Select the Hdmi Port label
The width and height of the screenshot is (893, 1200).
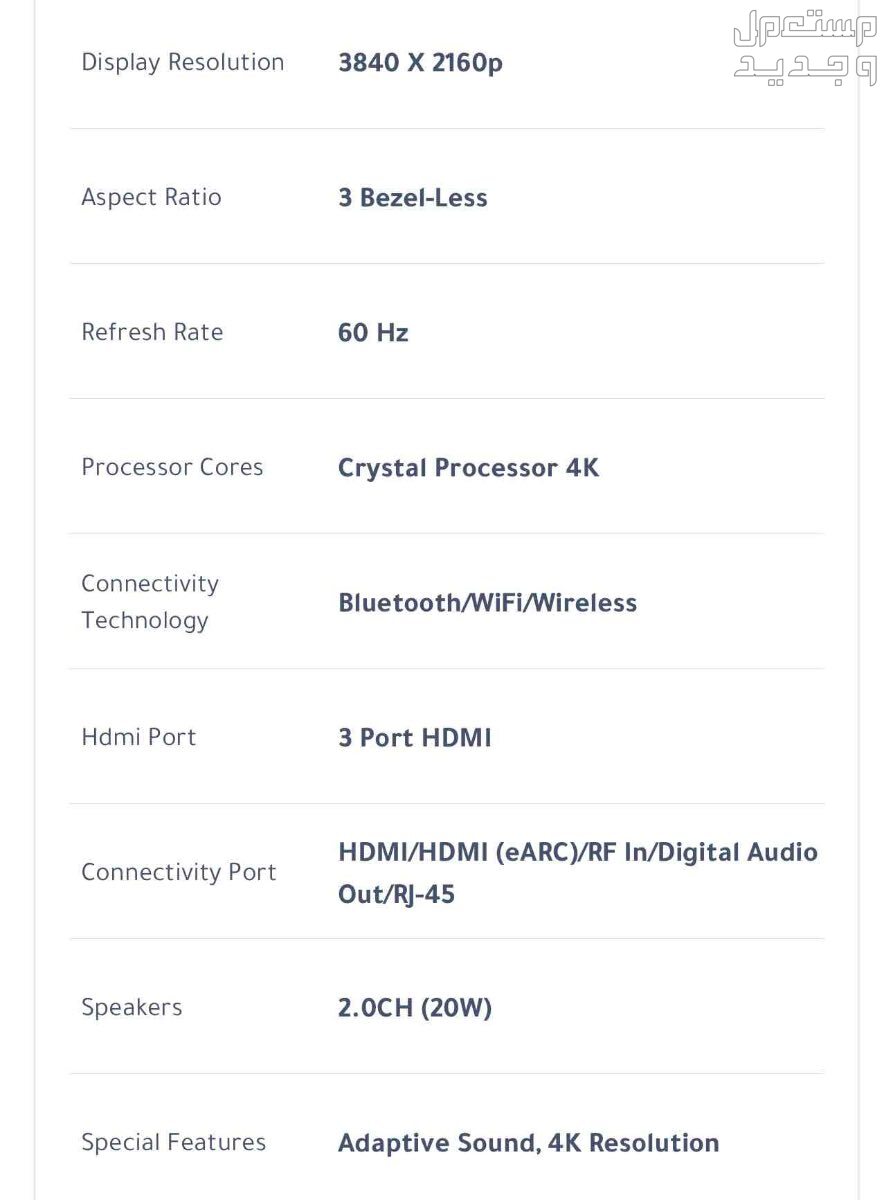pos(139,737)
